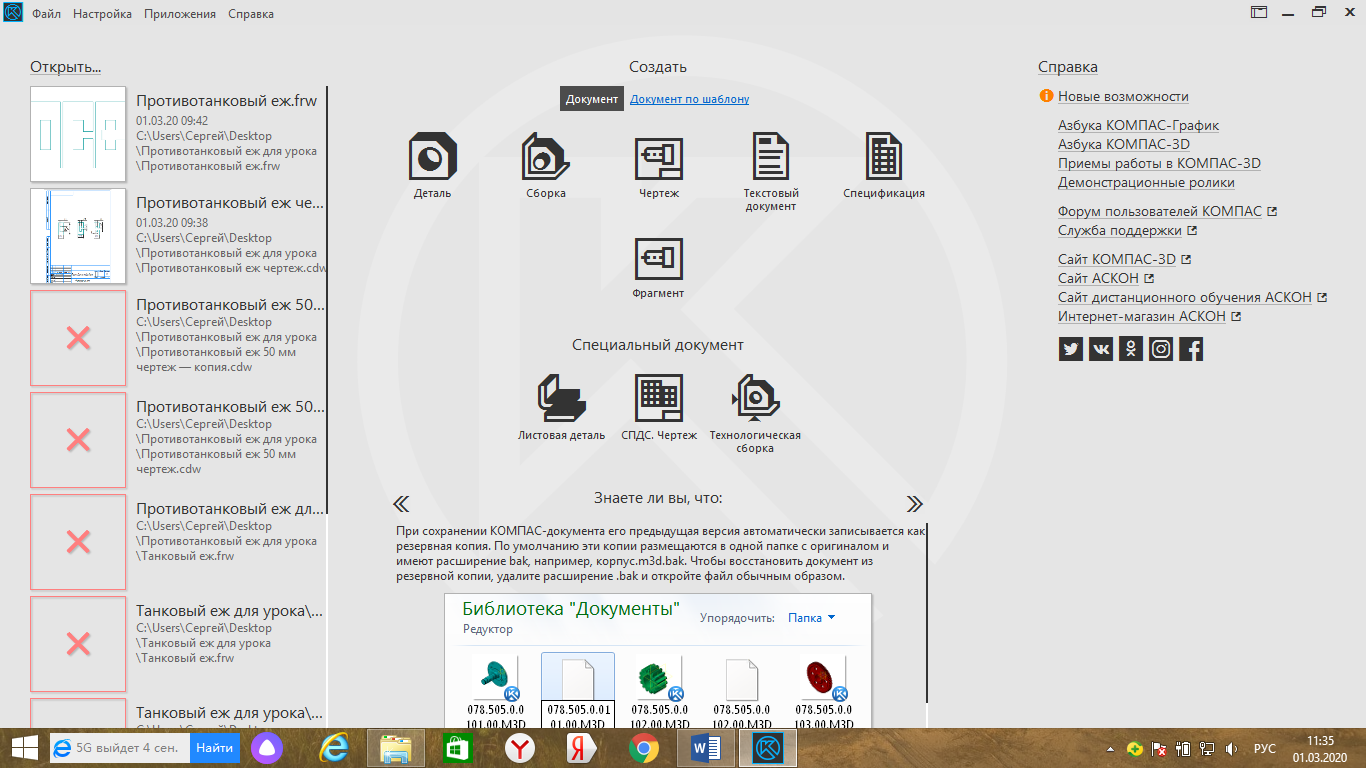Open Windows Start menu

(x=24, y=747)
